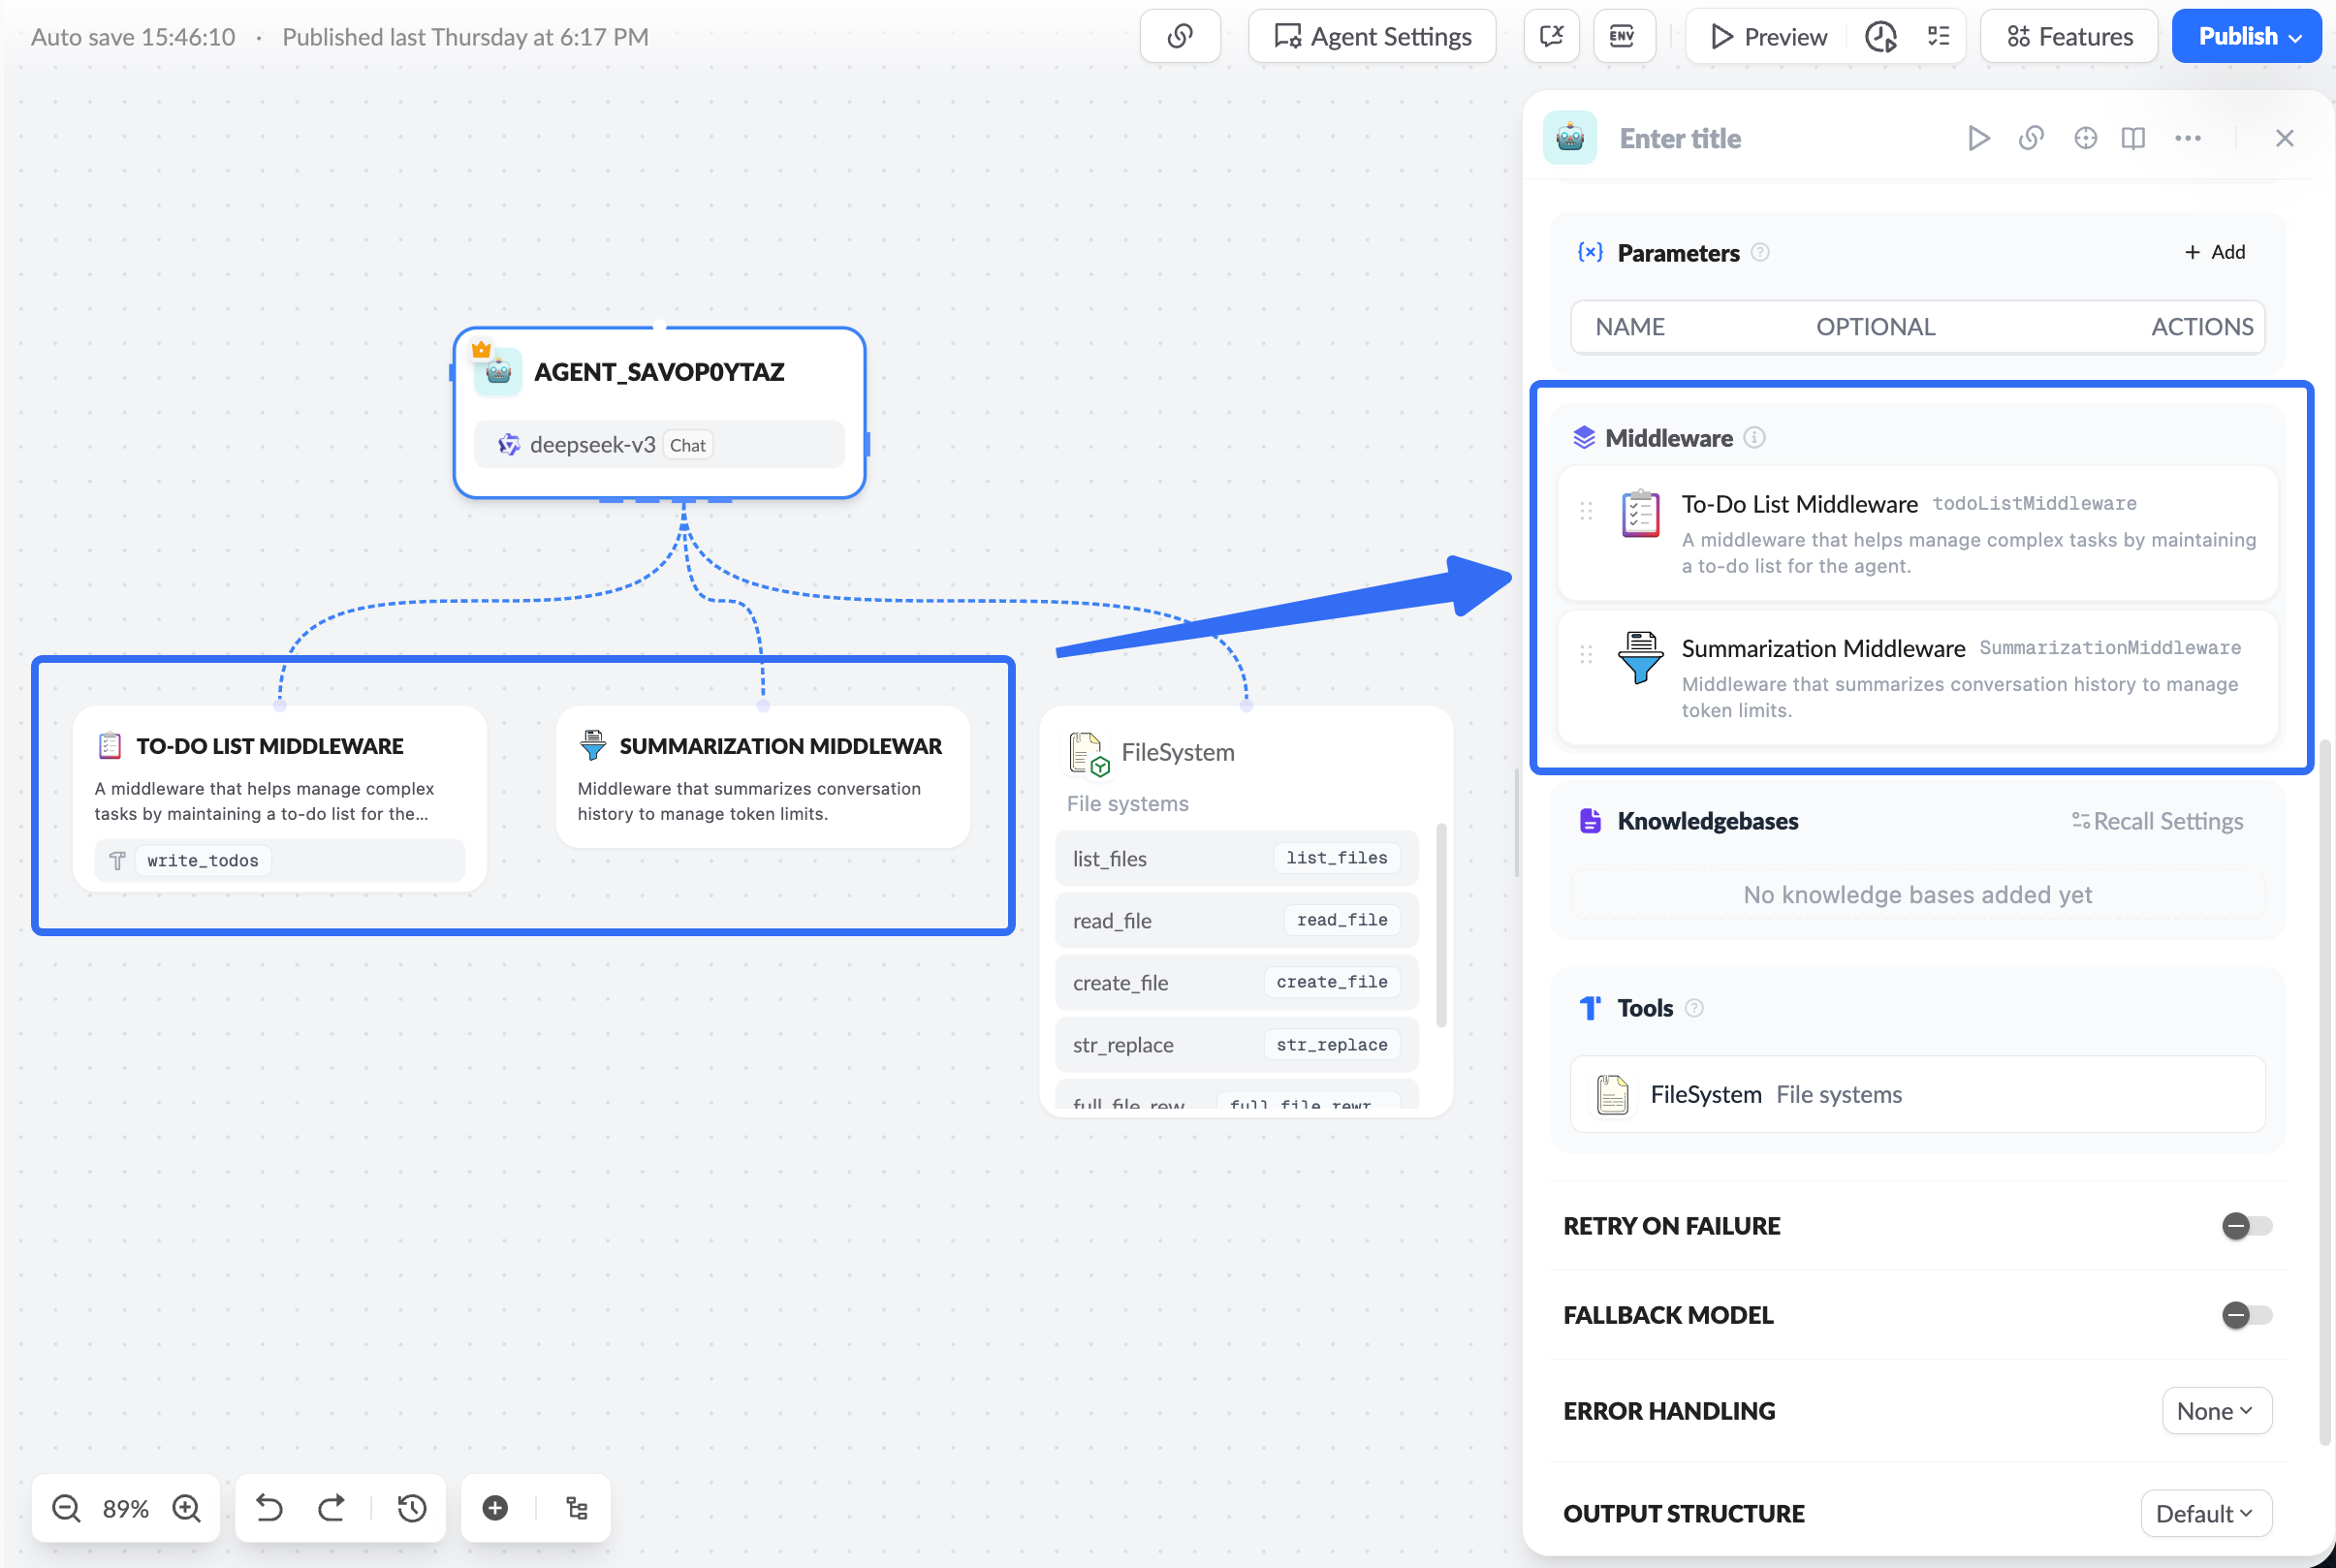The height and width of the screenshot is (1568, 2336).
Task: Click the chat test icon beside ENV
Action: click(1551, 36)
